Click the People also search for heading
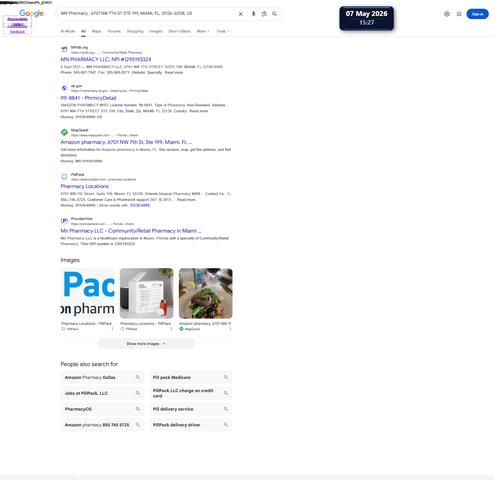500x480 pixels. (89, 364)
